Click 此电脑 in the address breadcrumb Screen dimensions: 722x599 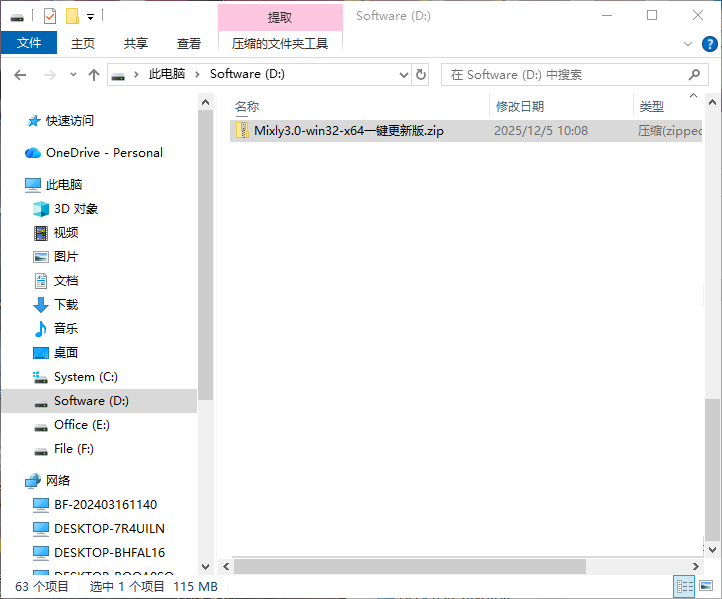coord(167,74)
